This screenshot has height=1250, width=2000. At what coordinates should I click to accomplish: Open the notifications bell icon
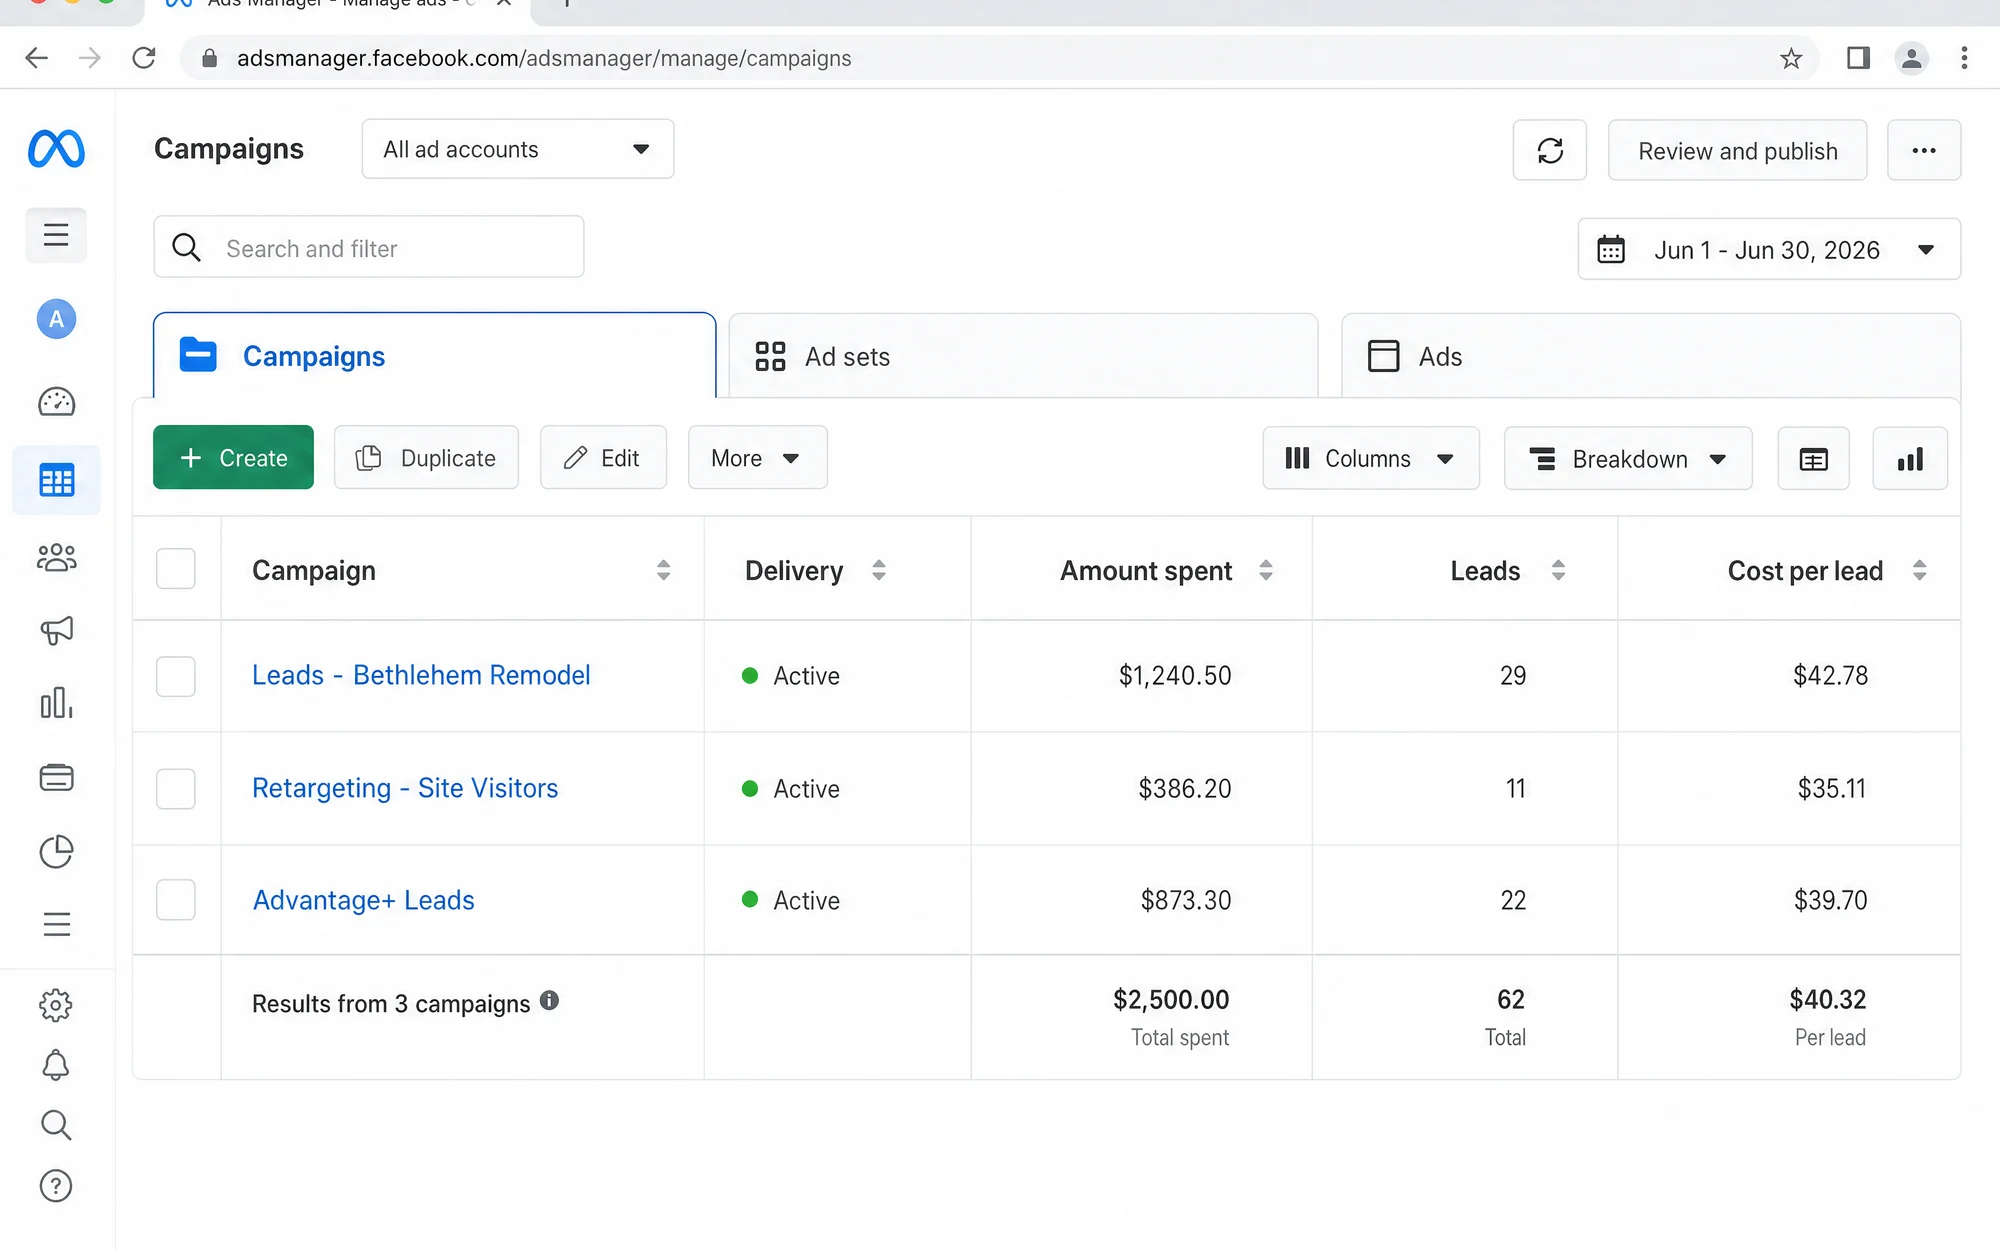(x=56, y=1065)
